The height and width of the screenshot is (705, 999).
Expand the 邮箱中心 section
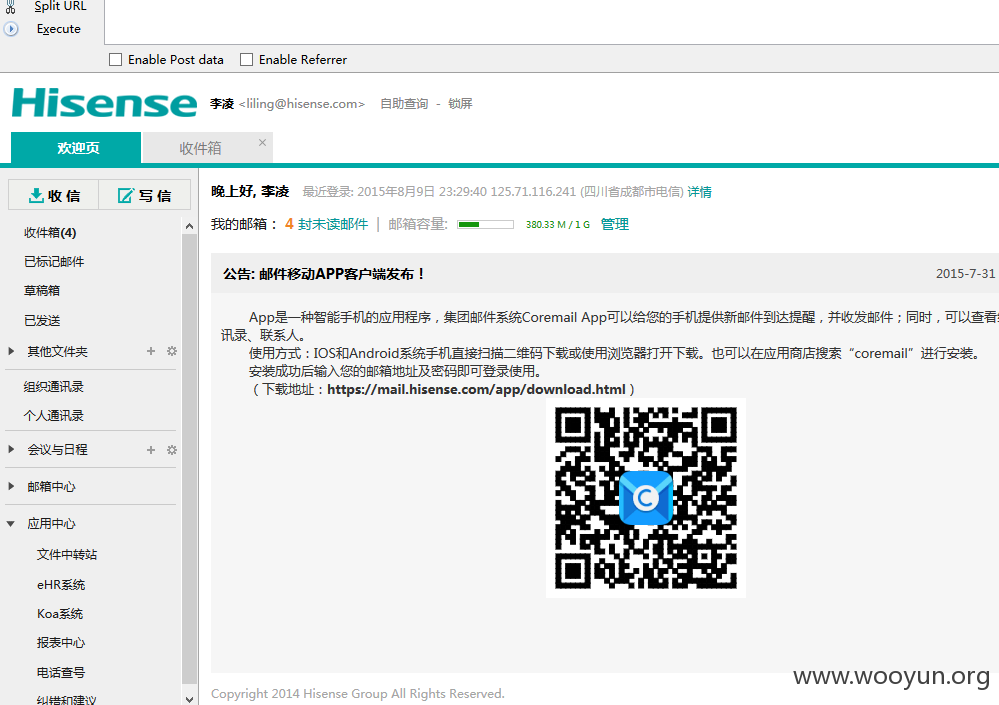[x=11, y=486]
